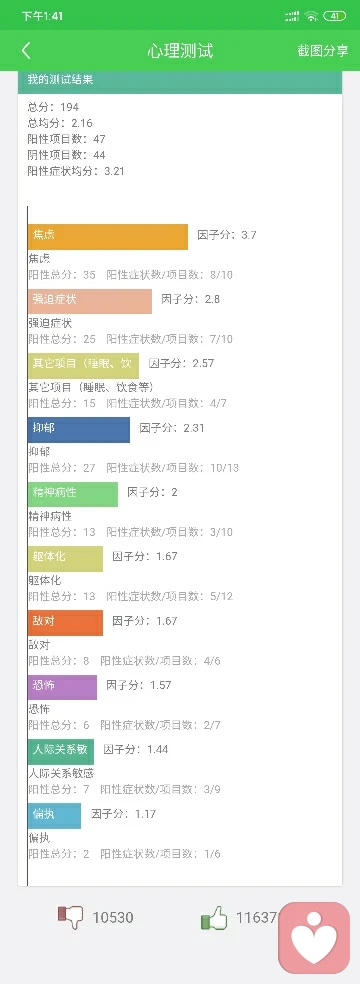The height and width of the screenshot is (984, 360).
Task: Tap the Wi-Fi status icon
Action: 312,16
